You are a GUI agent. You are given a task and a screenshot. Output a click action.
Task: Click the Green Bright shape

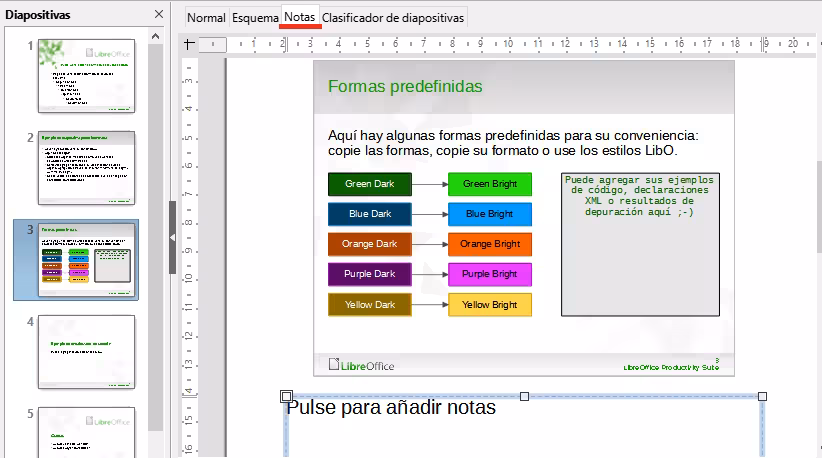click(x=490, y=184)
